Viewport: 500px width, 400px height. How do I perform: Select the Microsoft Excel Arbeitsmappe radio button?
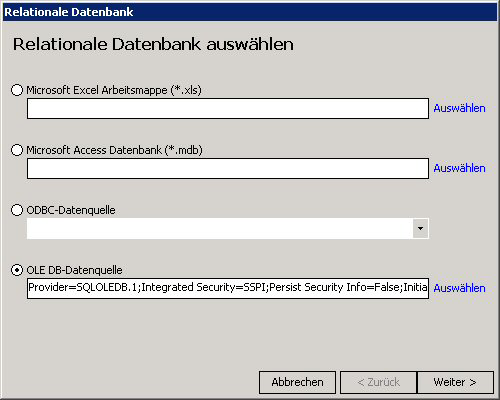[17, 90]
